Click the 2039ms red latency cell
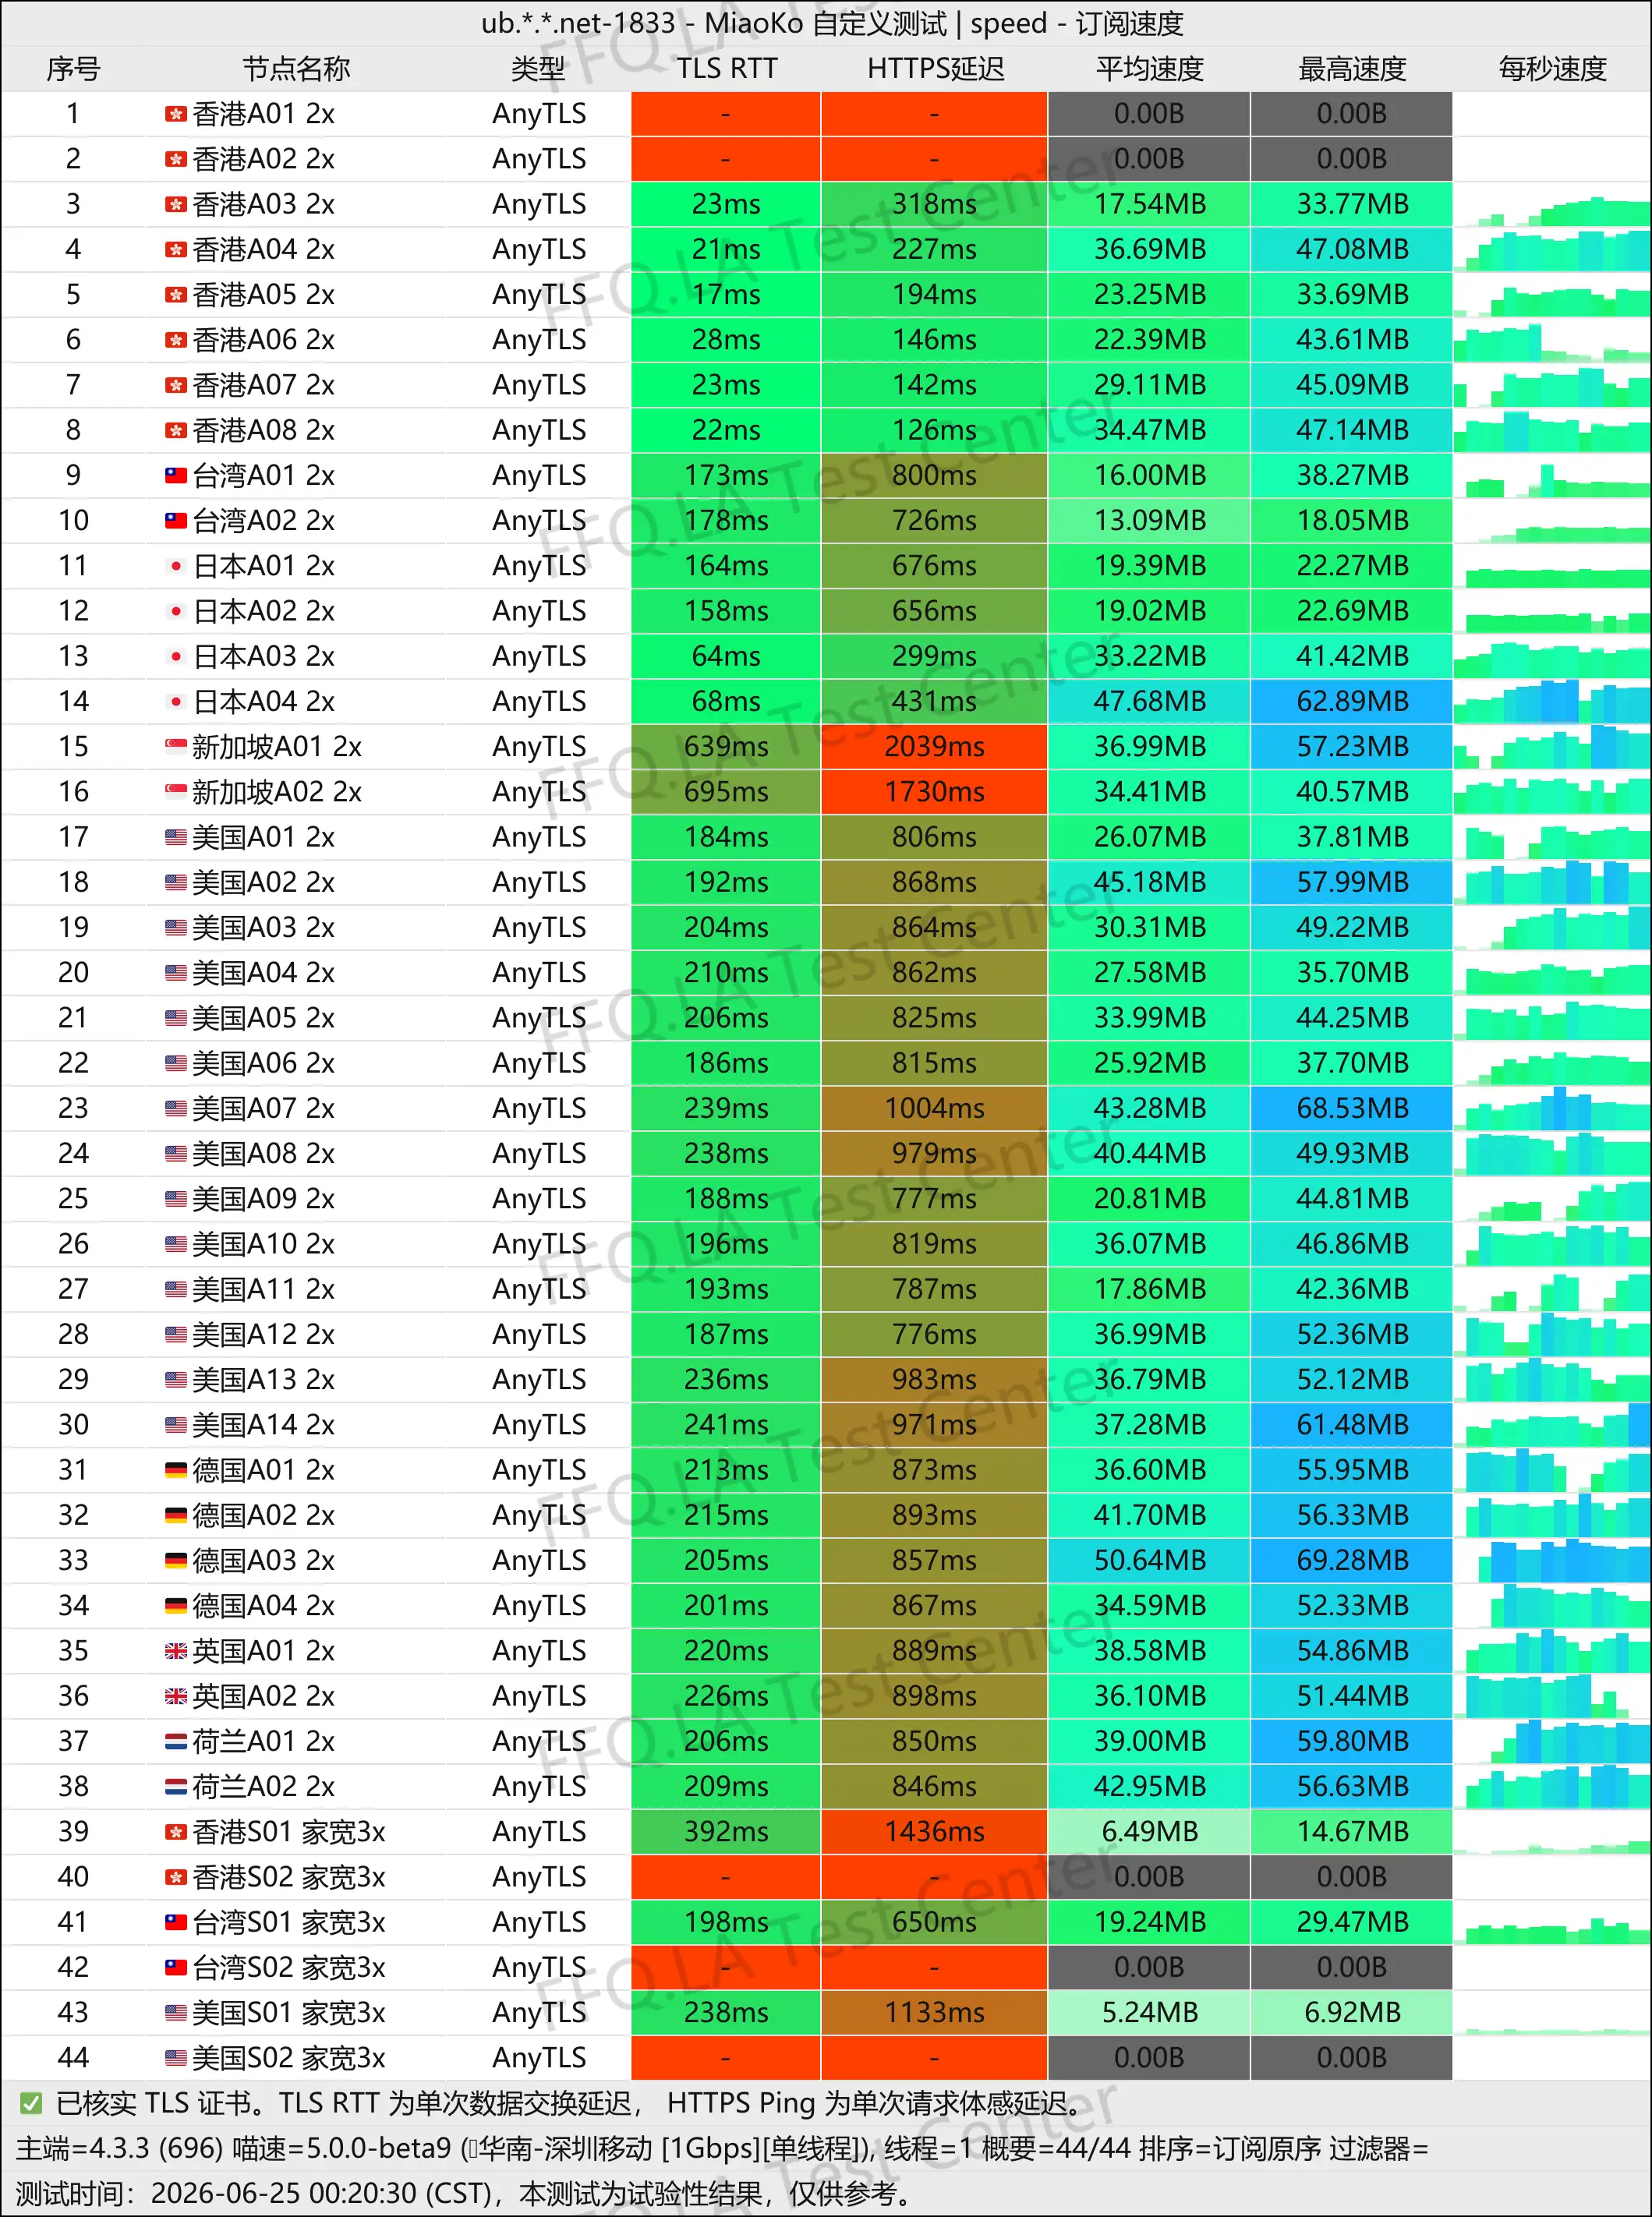The height and width of the screenshot is (2217, 1652). click(x=935, y=746)
